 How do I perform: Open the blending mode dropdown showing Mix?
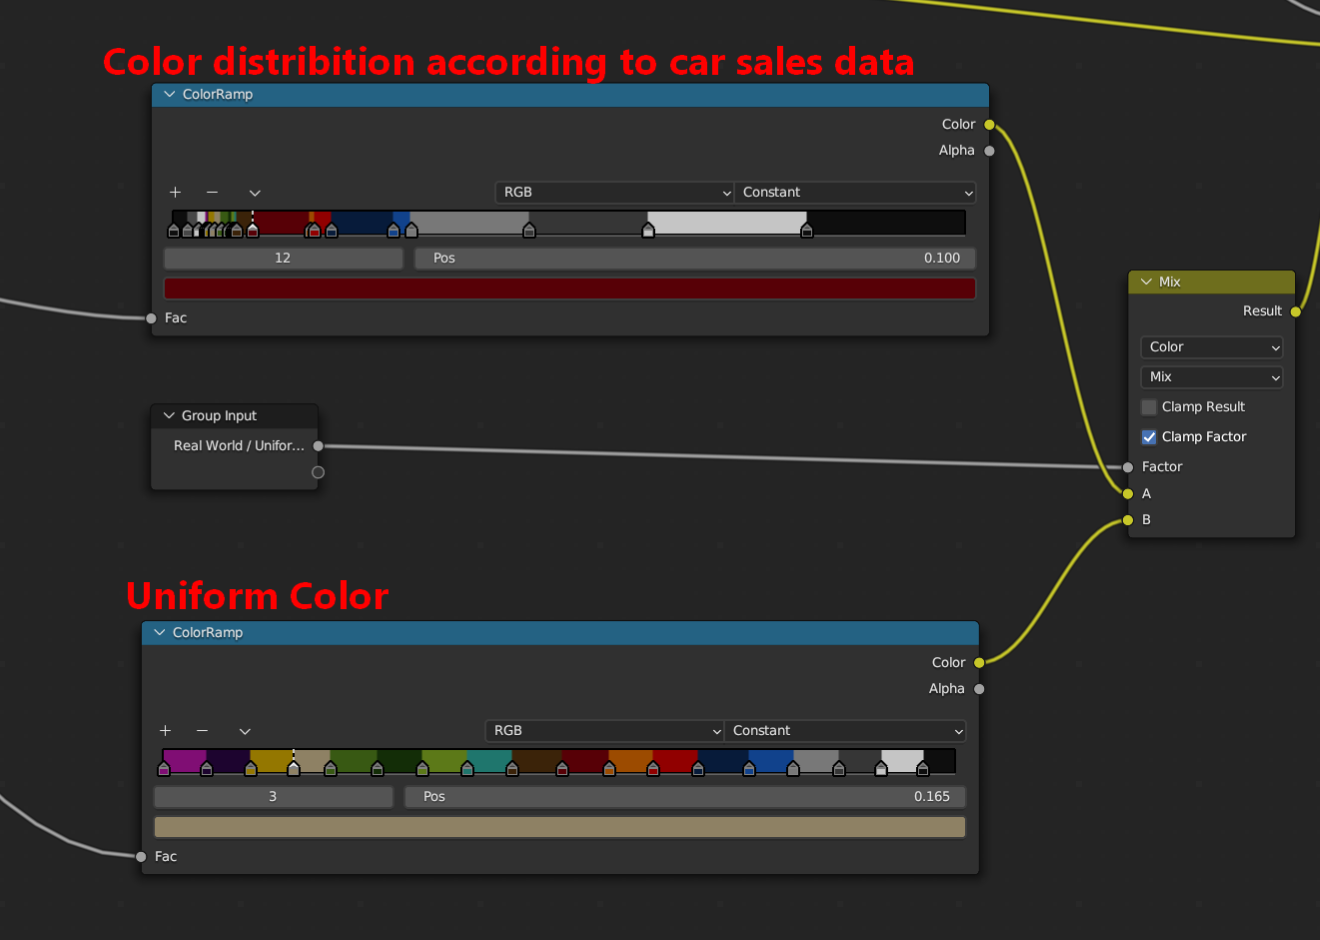tap(1211, 377)
